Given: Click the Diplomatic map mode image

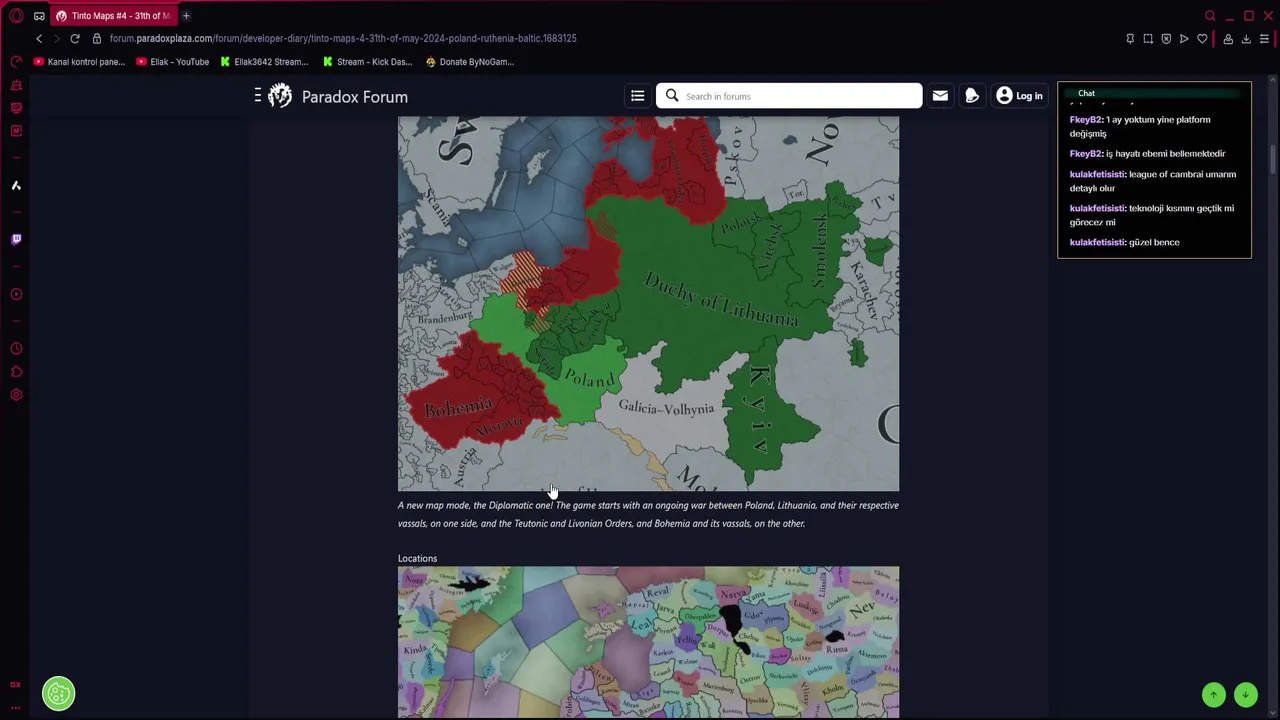Looking at the screenshot, I should [648, 304].
